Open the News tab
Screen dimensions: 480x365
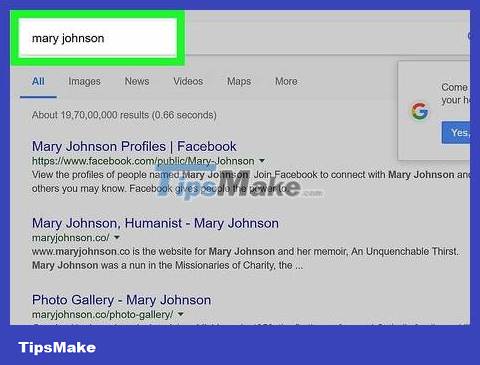click(137, 81)
